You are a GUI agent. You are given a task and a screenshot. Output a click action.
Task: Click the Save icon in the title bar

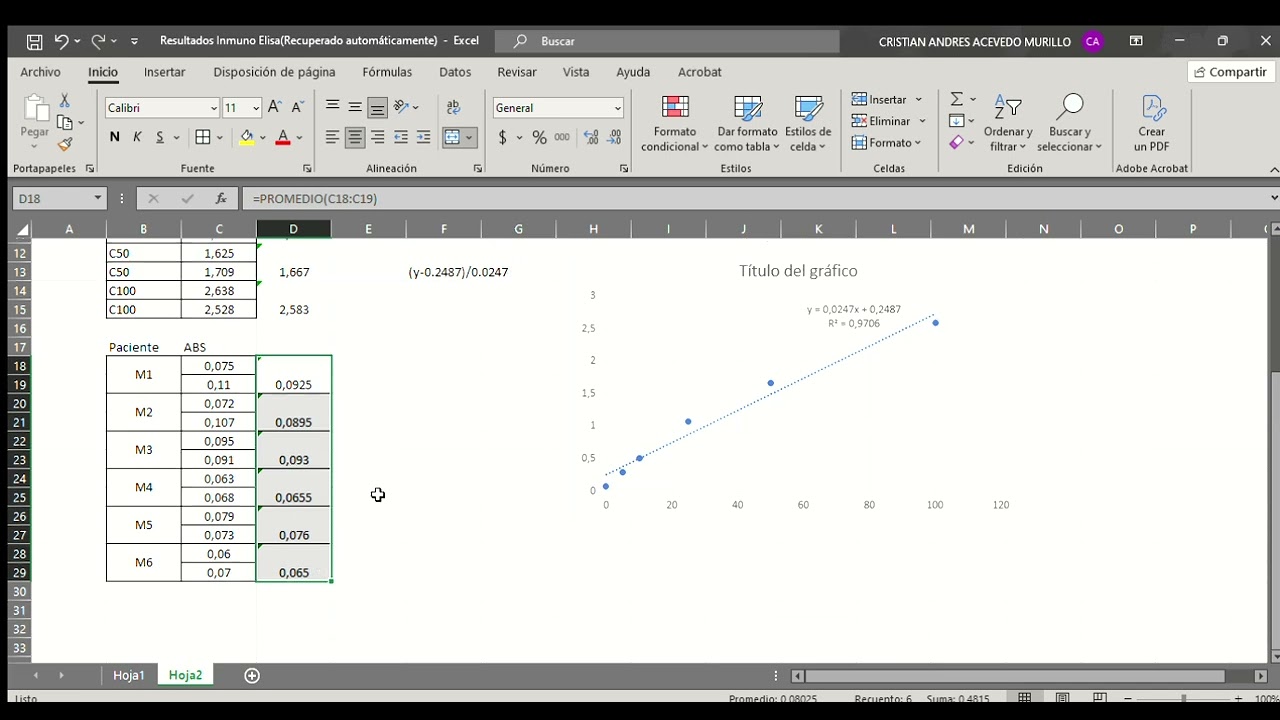(x=34, y=41)
